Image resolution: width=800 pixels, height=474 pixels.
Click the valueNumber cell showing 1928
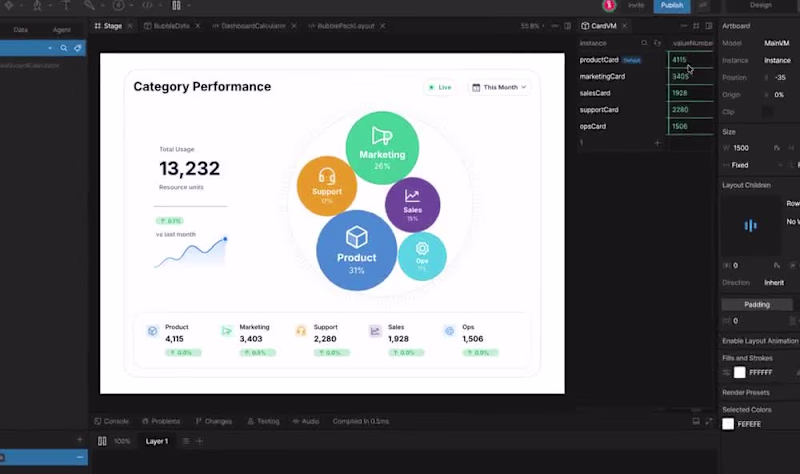tap(691, 93)
